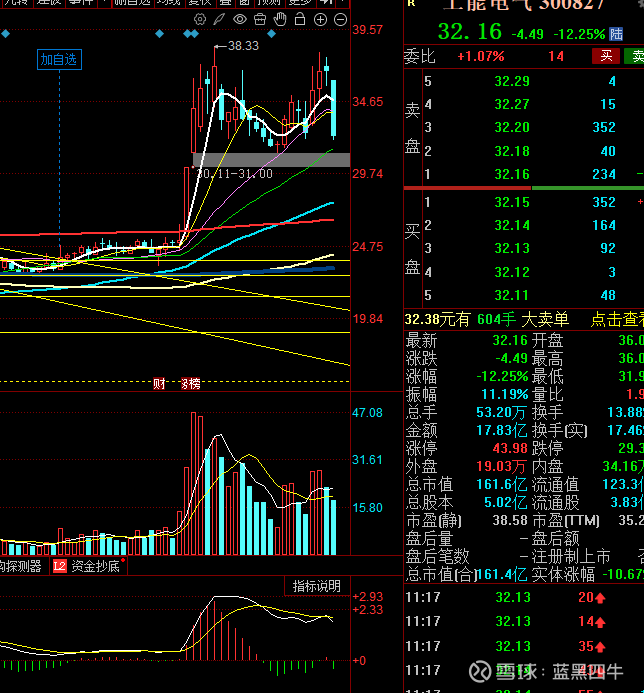644x693 pixels.
Task: Open chart settings gear icon
Action: pos(200,19)
